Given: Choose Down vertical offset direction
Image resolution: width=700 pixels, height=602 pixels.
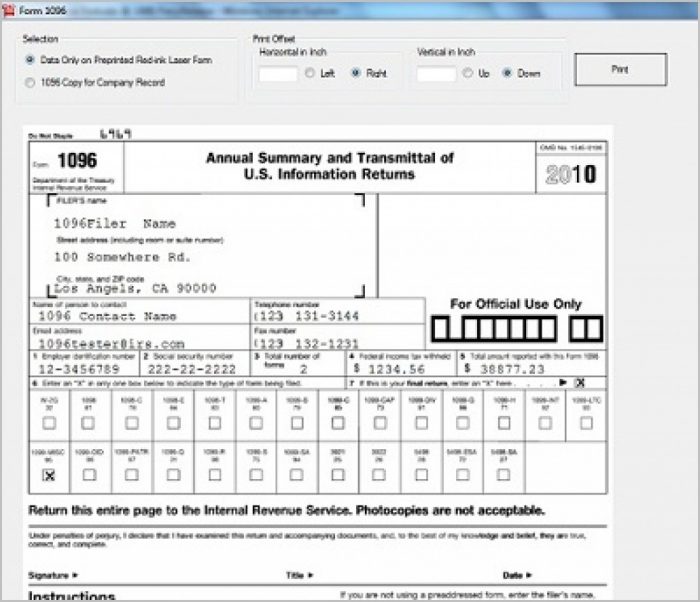Looking at the screenshot, I should [x=507, y=73].
